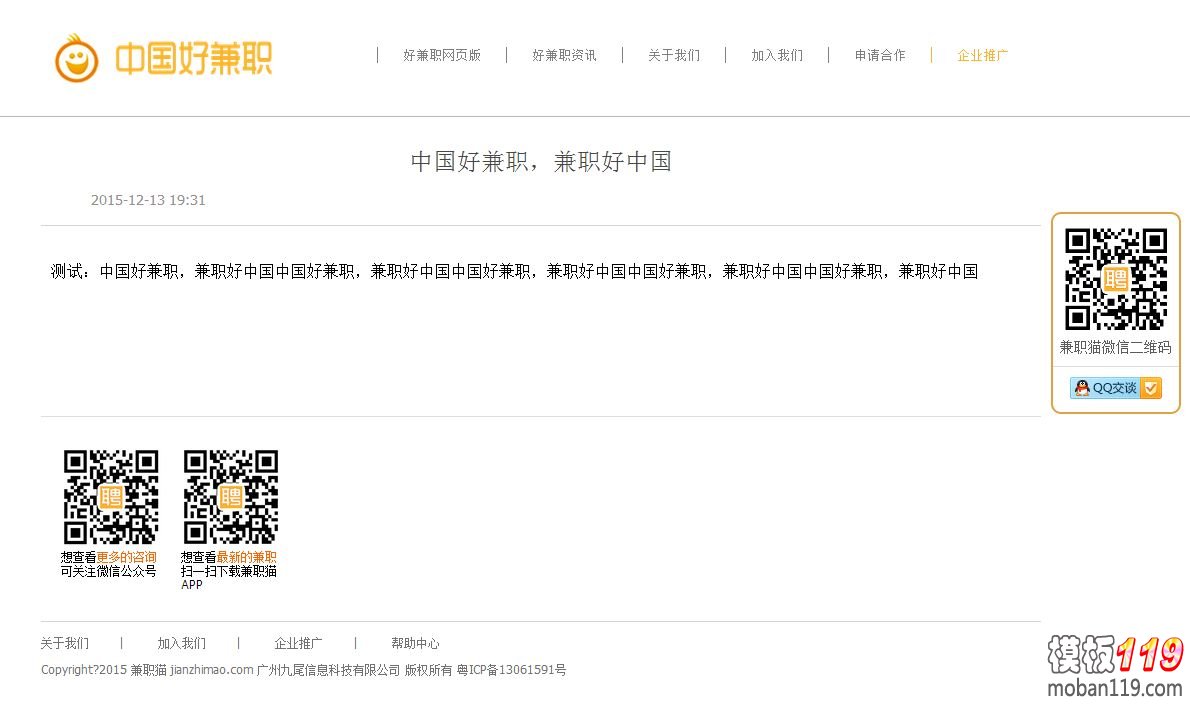Click the orange 更多的咨询 text

[x=127, y=557]
